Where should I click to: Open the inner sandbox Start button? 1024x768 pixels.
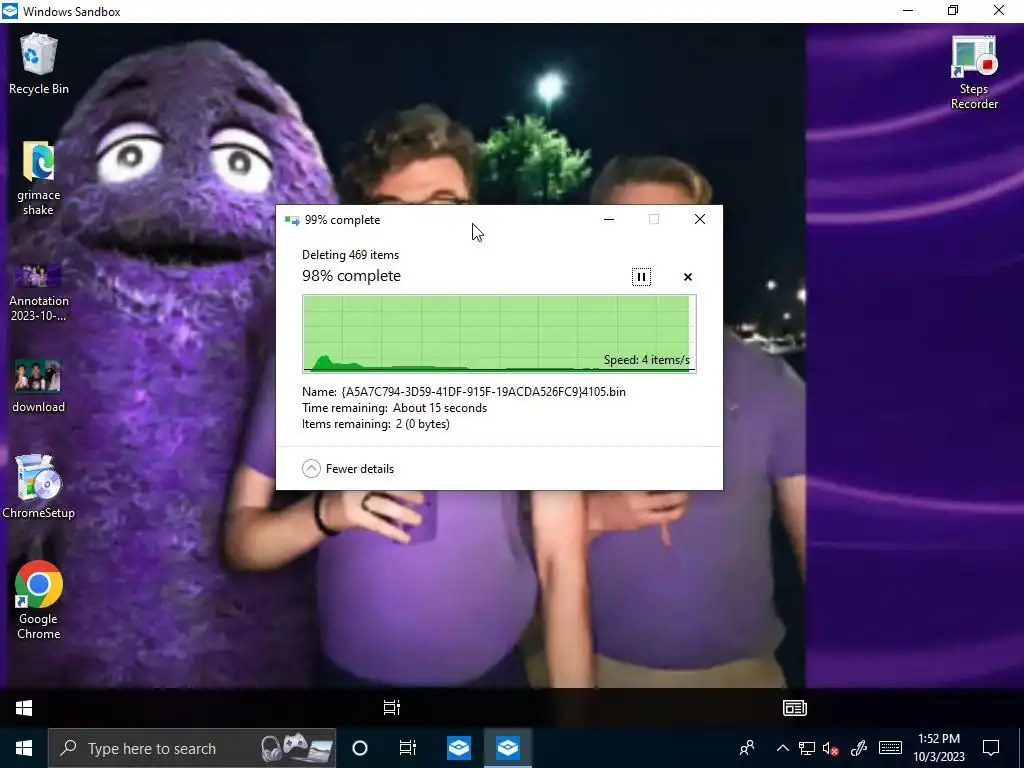click(x=24, y=707)
